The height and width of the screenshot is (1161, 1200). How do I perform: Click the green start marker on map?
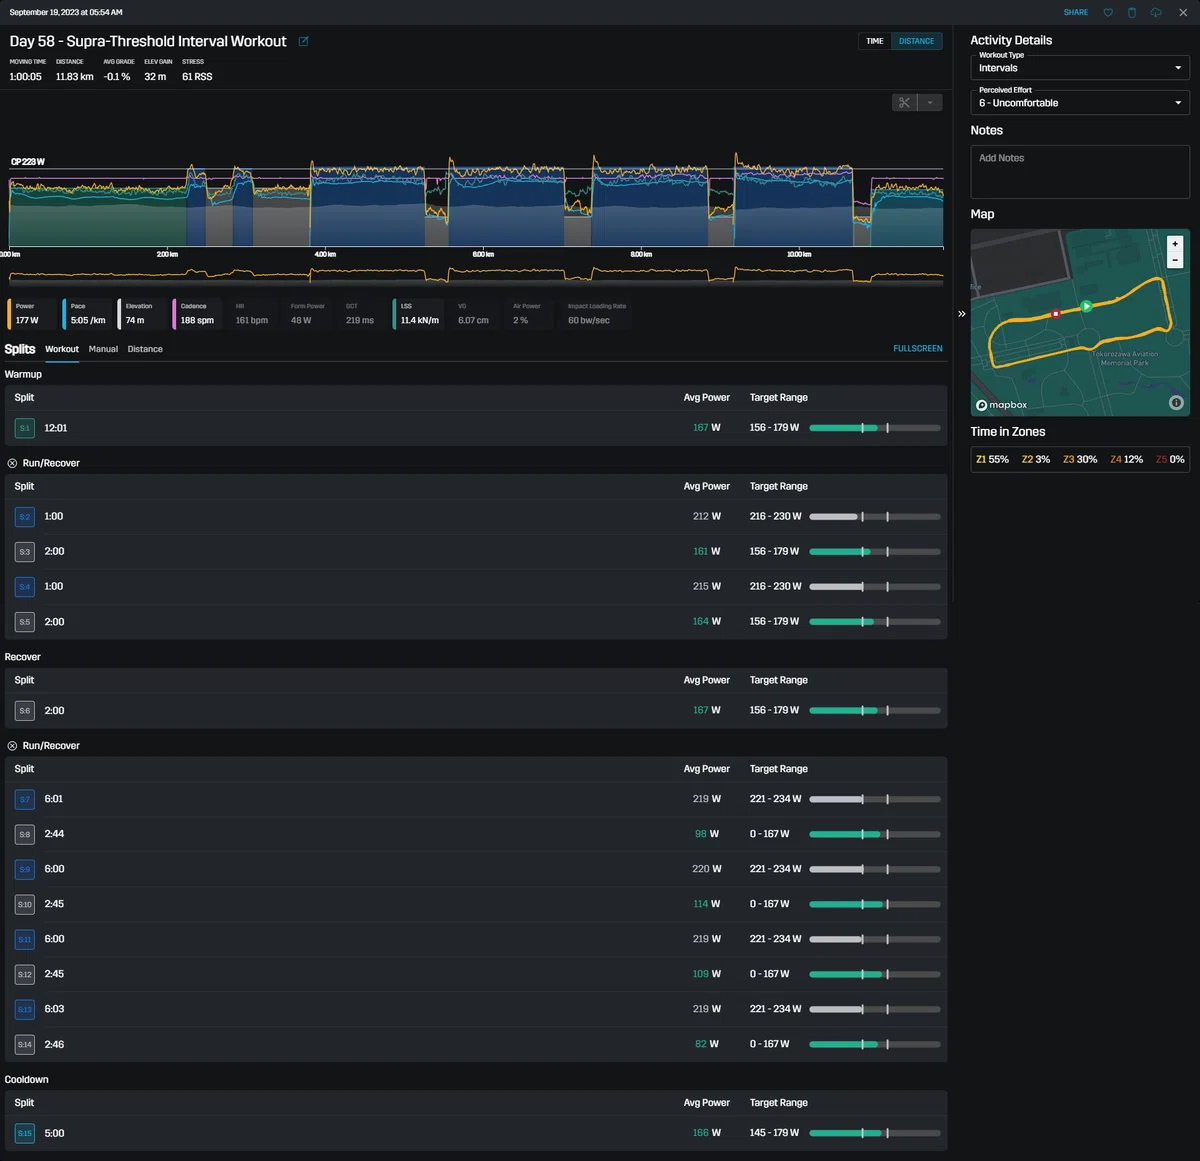(1086, 306)
